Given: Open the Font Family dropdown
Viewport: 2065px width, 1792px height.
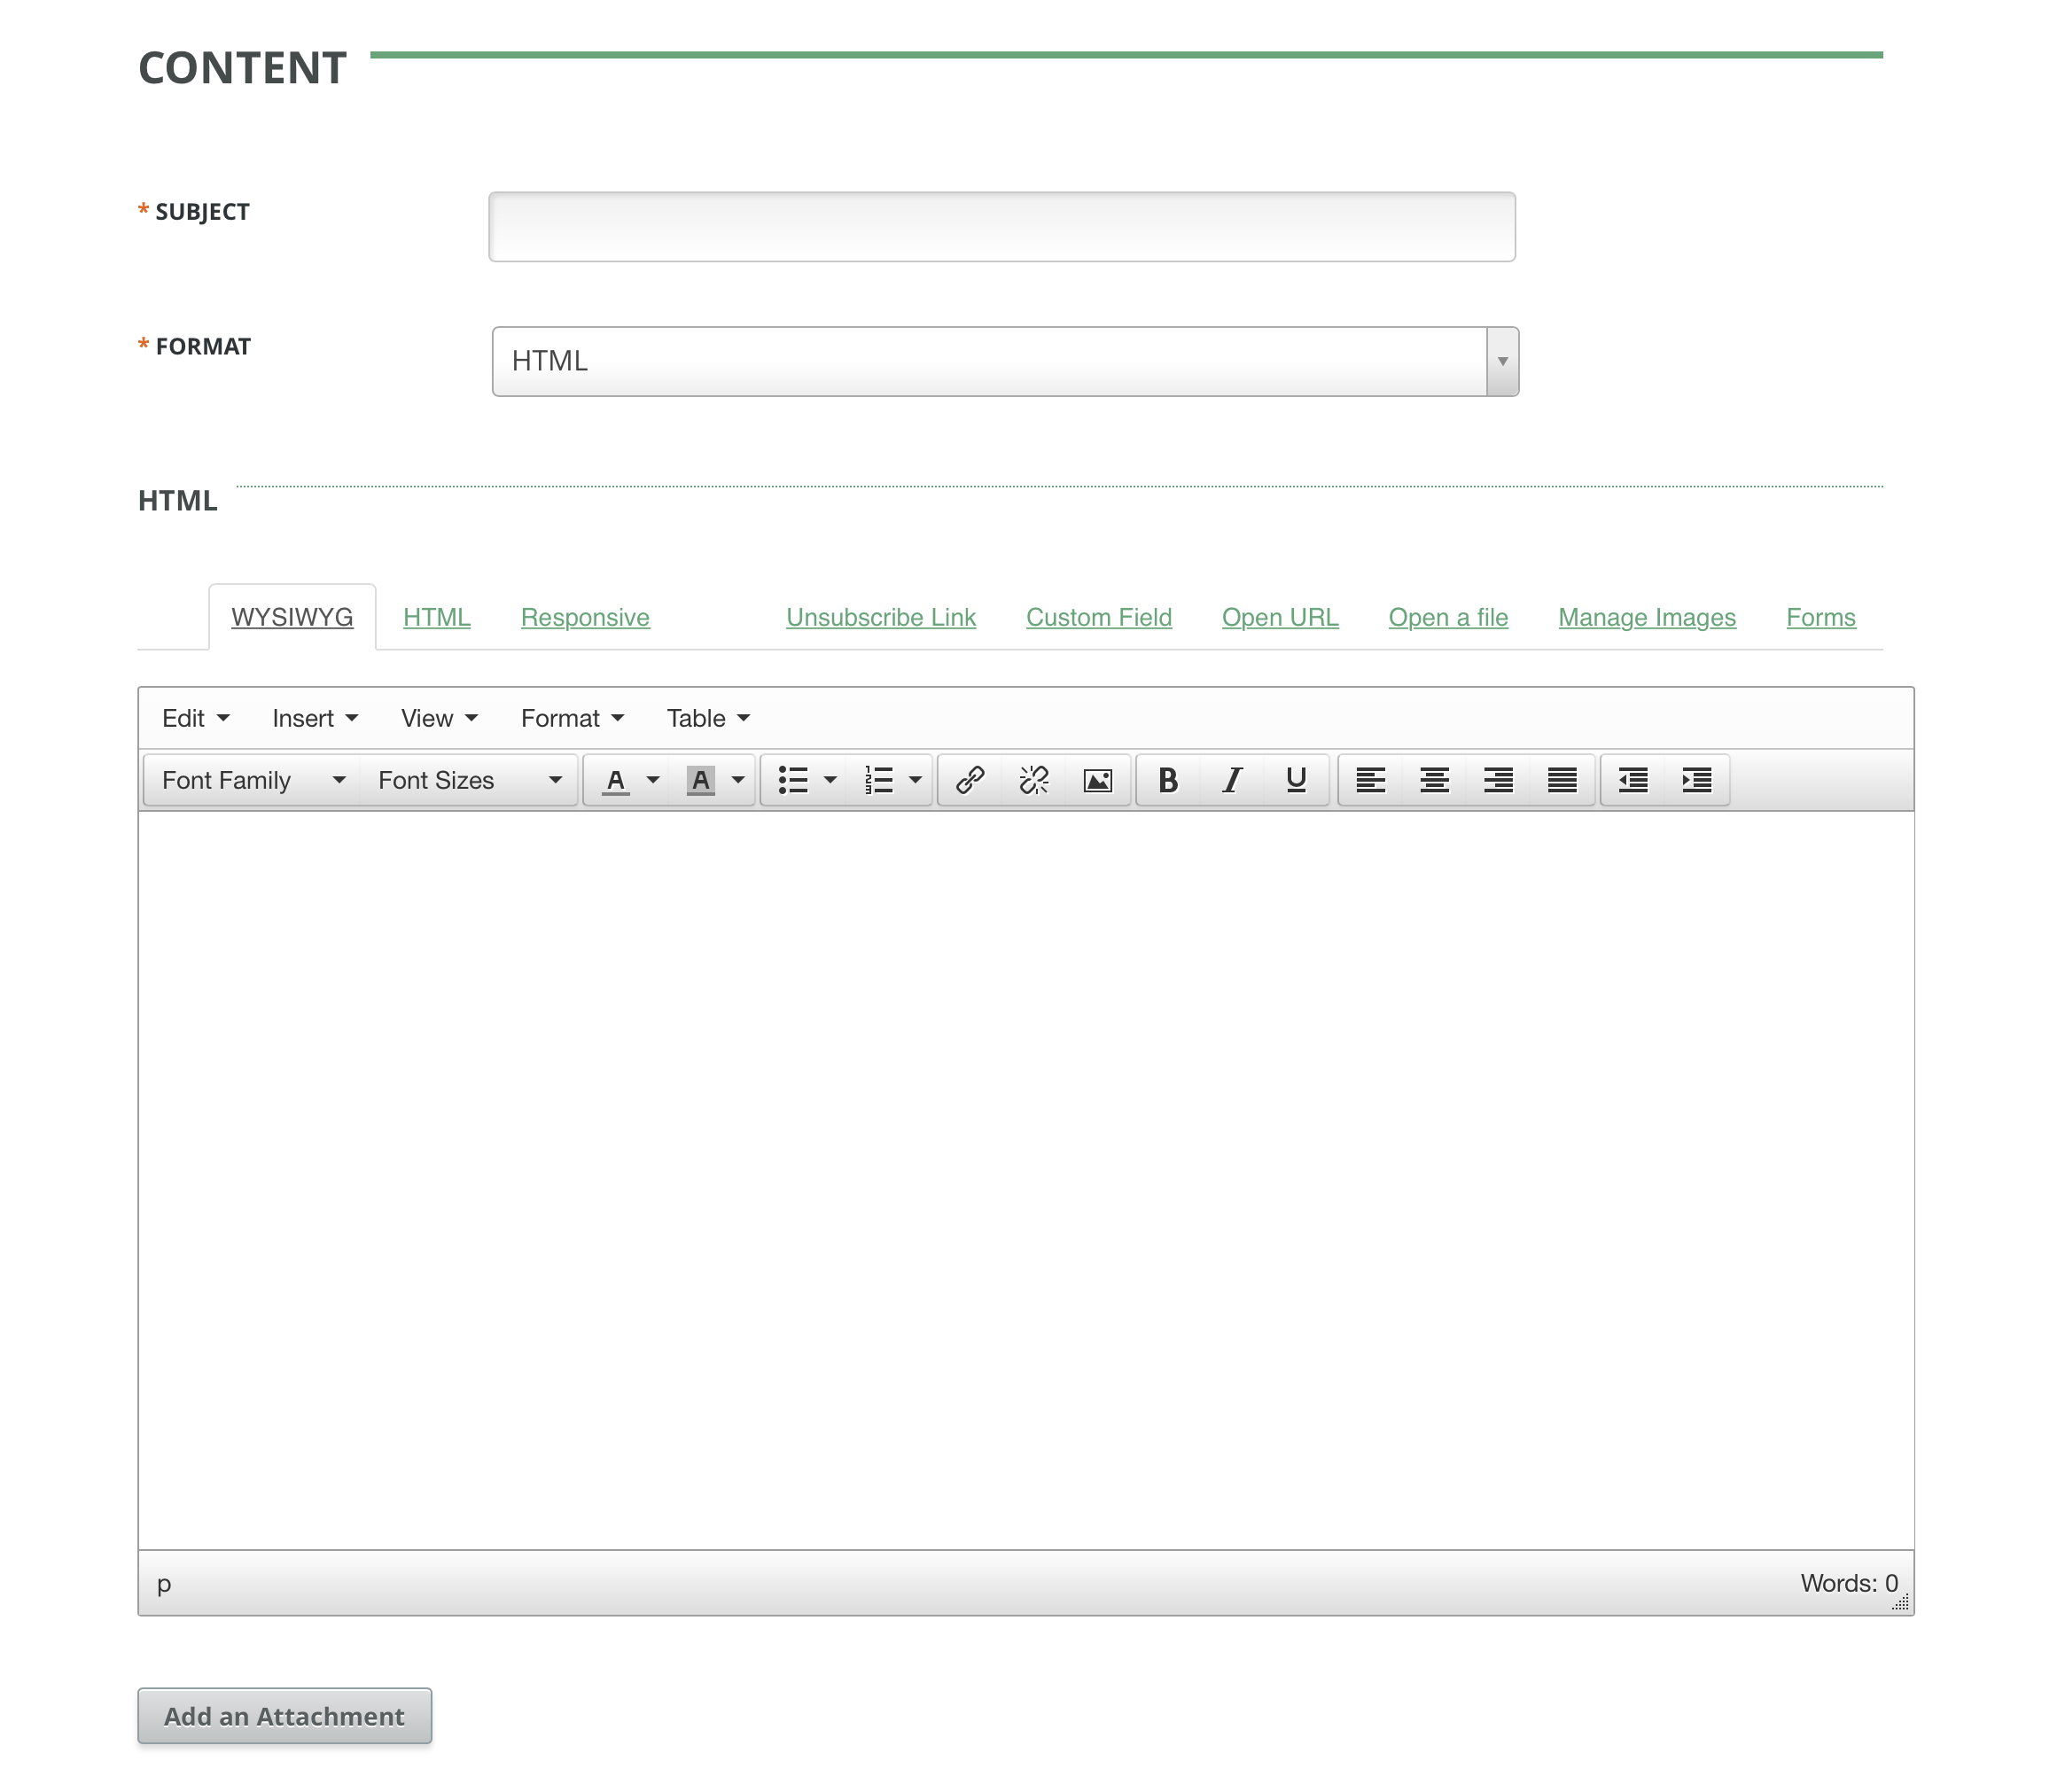Looking at the screenshot, I should click(250, 780).
